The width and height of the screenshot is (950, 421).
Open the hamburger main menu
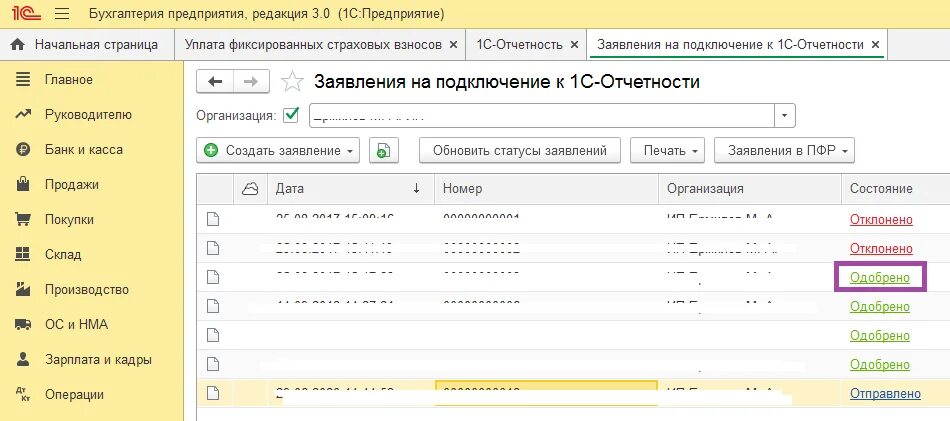coord(62,13)
